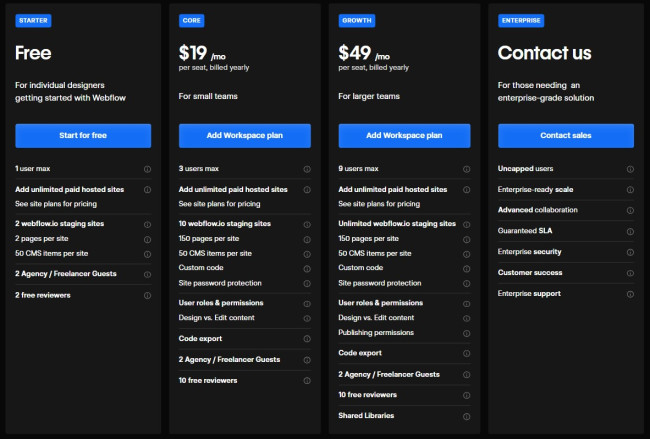The width and height of the screenshot is (650, 439).
Task: Click info icon beside '1 user max'
Action: coord(147,169)
